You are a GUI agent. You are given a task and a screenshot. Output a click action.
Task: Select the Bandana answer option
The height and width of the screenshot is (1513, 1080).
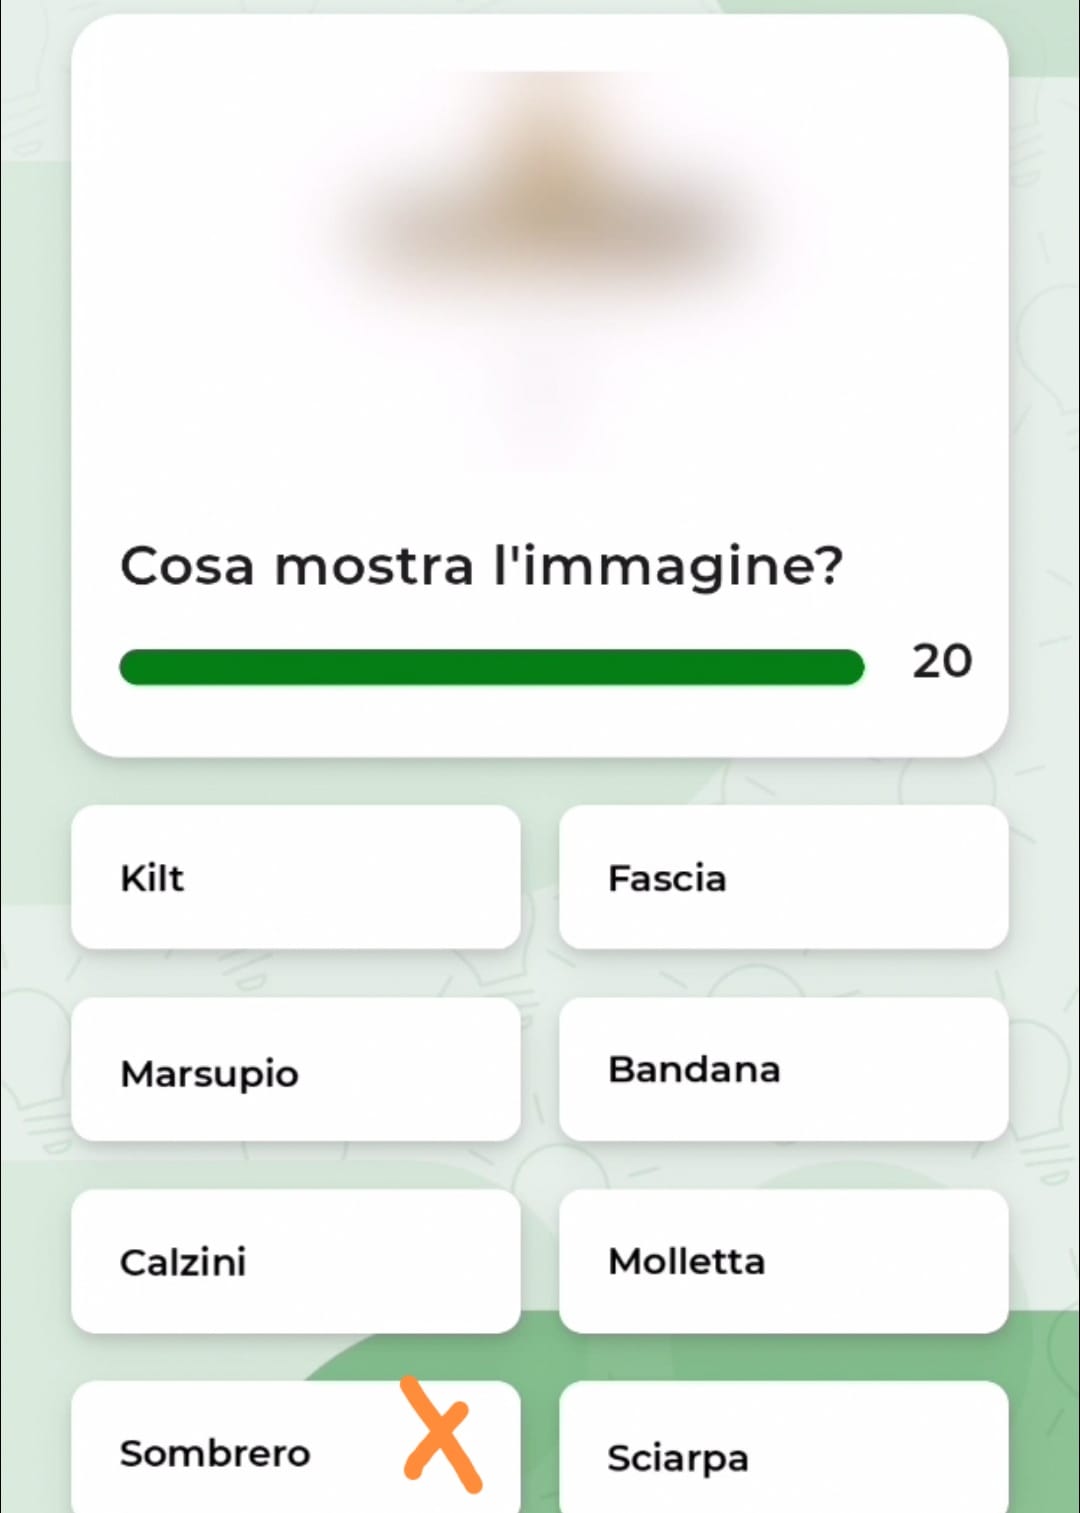coord(783,1069)
